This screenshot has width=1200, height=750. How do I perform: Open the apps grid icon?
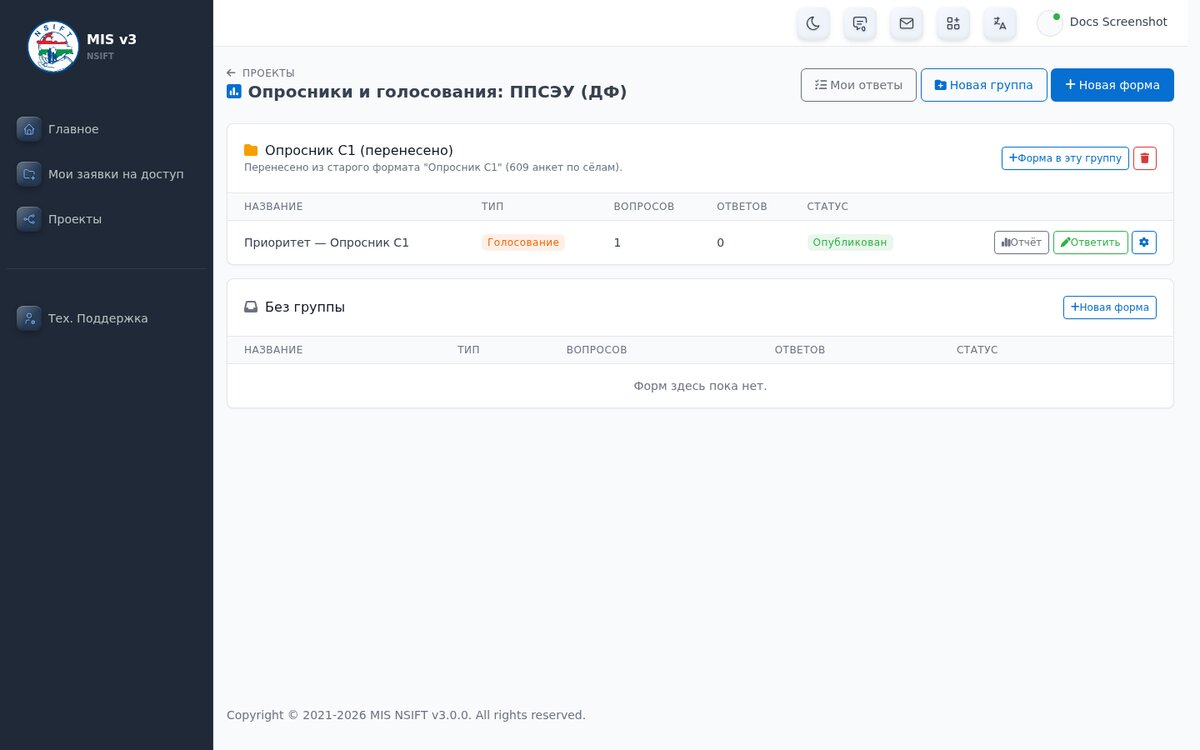tap(953, 23)
